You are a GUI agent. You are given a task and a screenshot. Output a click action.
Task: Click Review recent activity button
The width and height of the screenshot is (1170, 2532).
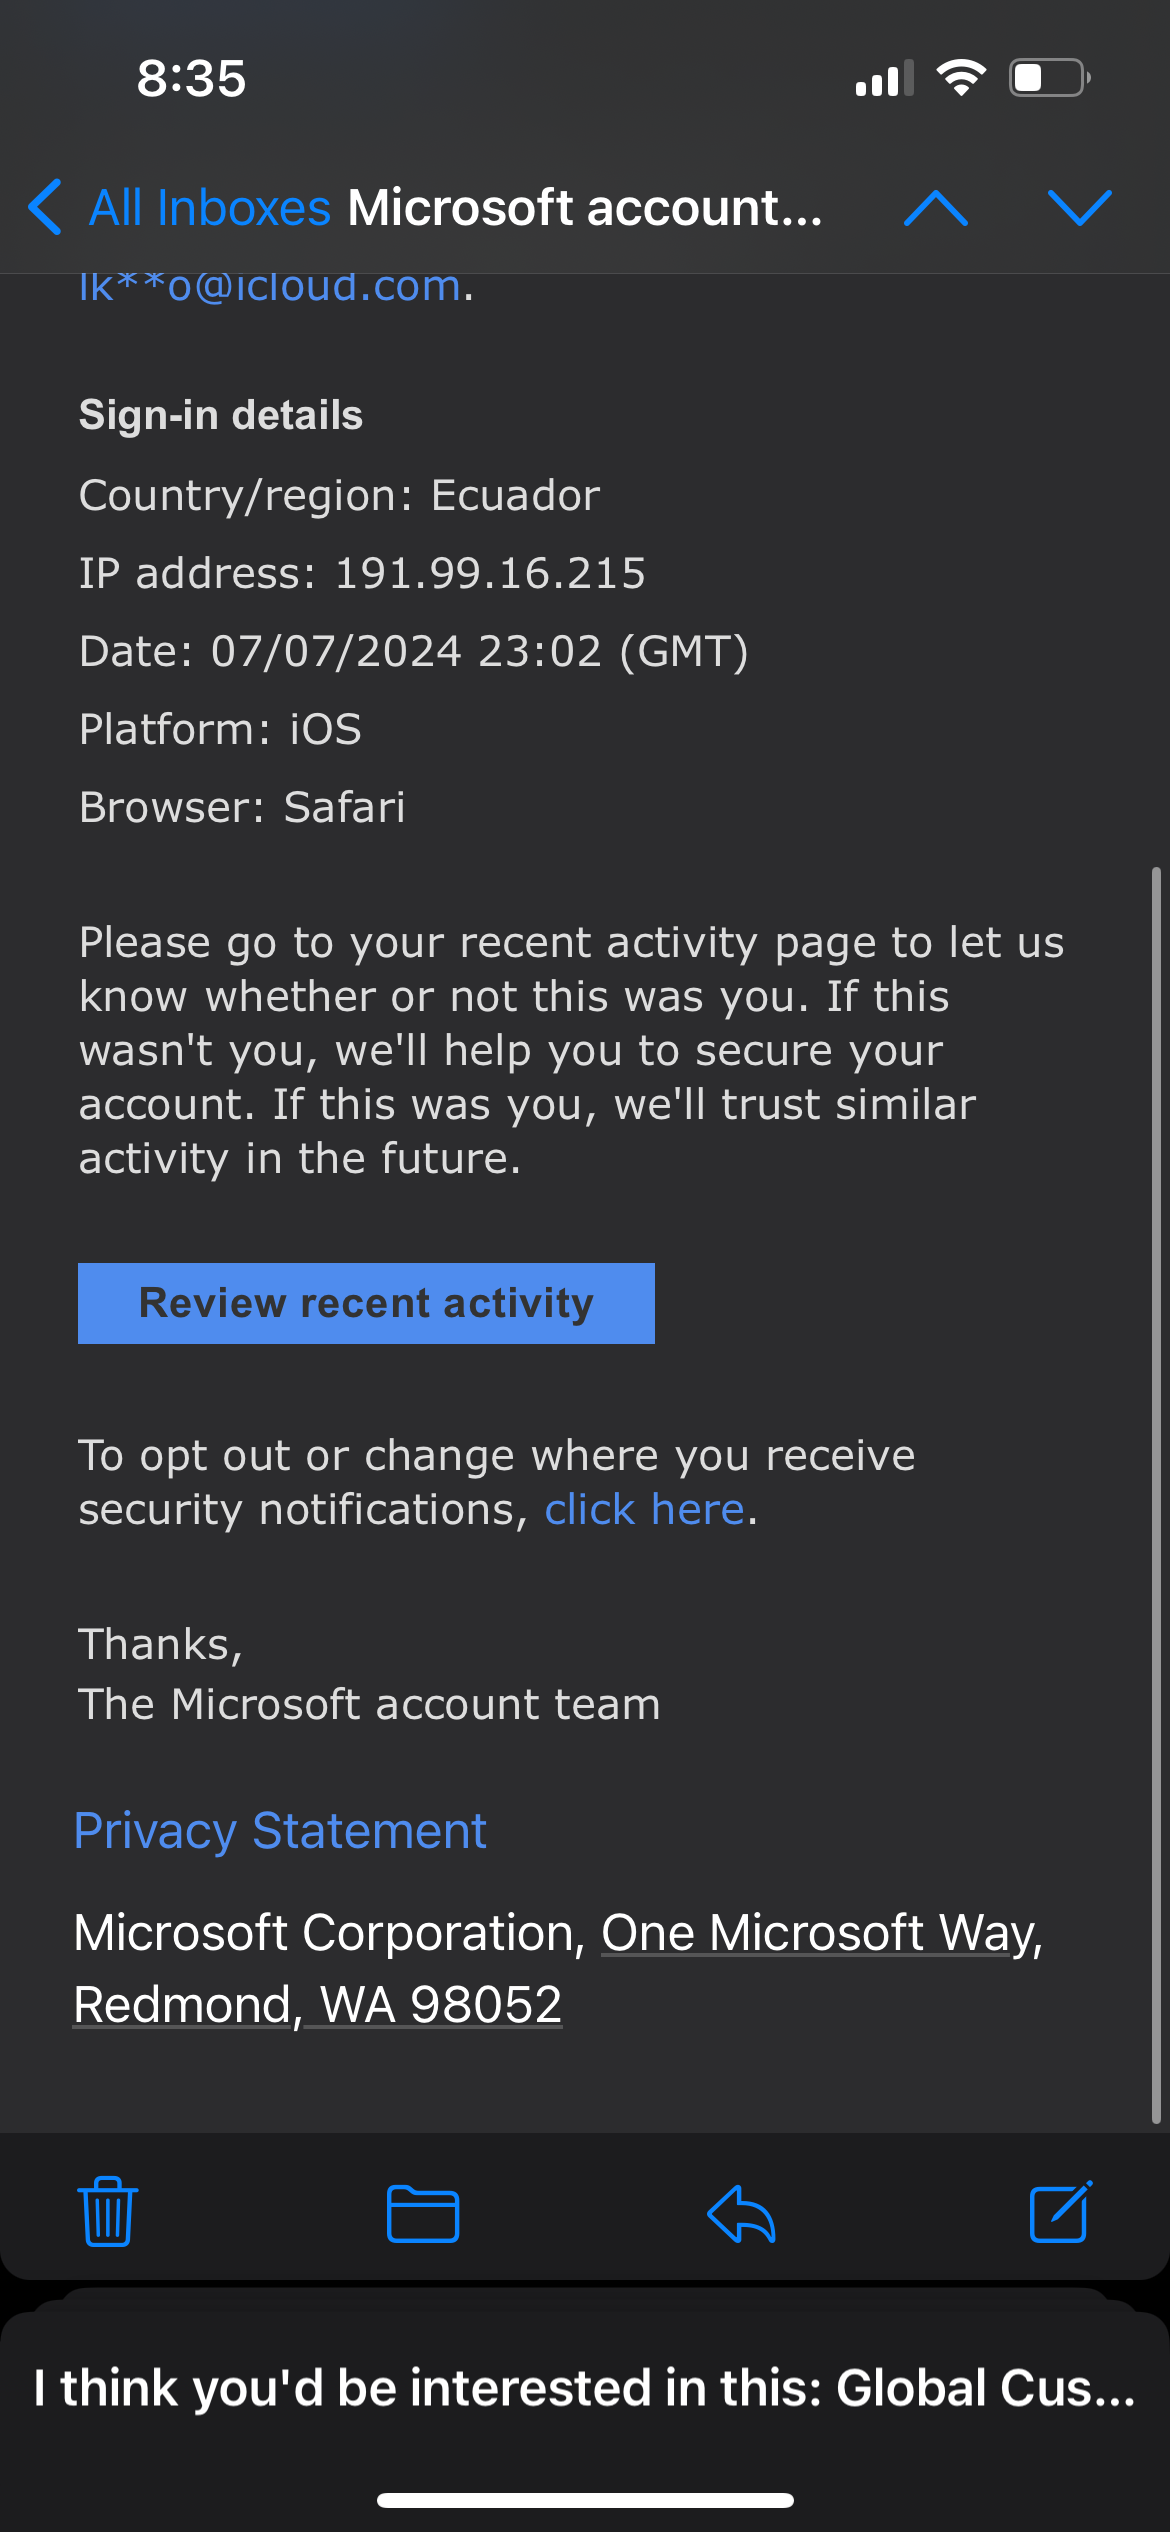[366, 1303]
